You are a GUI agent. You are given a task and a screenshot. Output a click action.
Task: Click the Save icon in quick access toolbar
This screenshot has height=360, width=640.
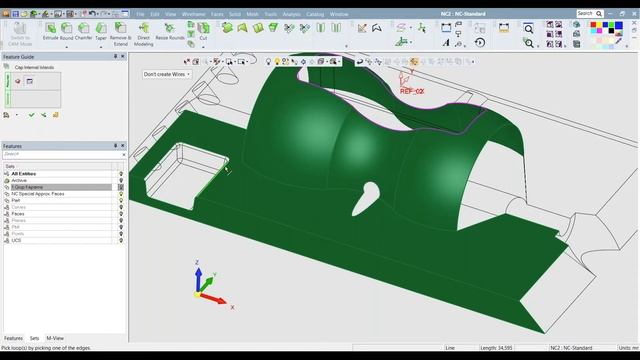pyautogui.click(x=16, y=14)
